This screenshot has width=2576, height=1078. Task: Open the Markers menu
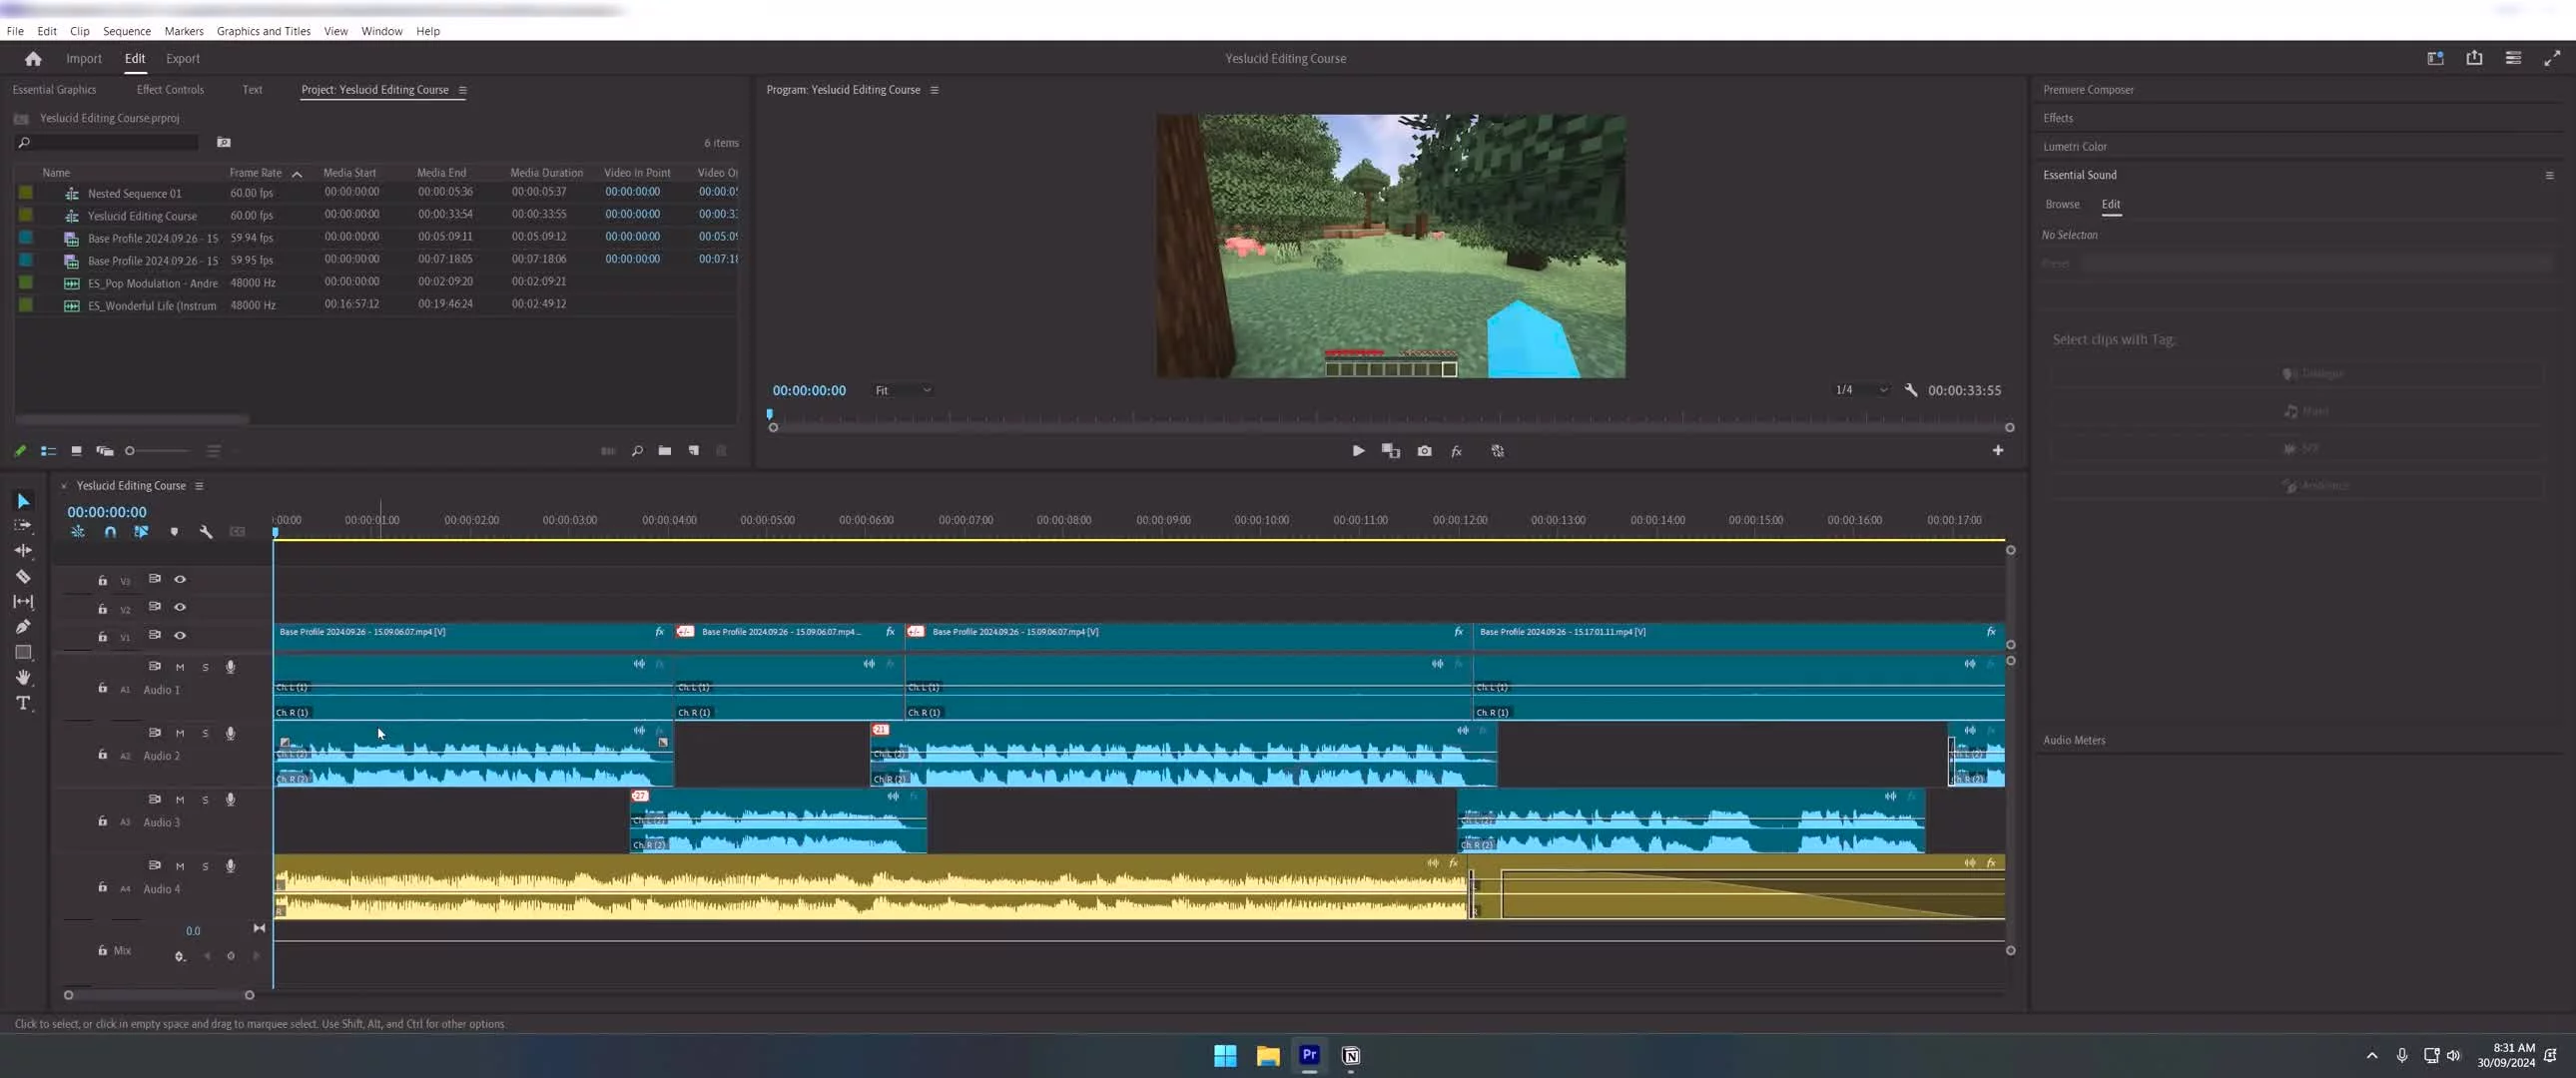(x=184, y=31)
